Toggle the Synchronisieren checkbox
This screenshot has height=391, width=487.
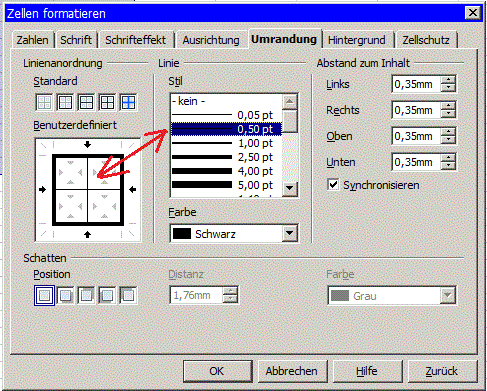[333, 185]
